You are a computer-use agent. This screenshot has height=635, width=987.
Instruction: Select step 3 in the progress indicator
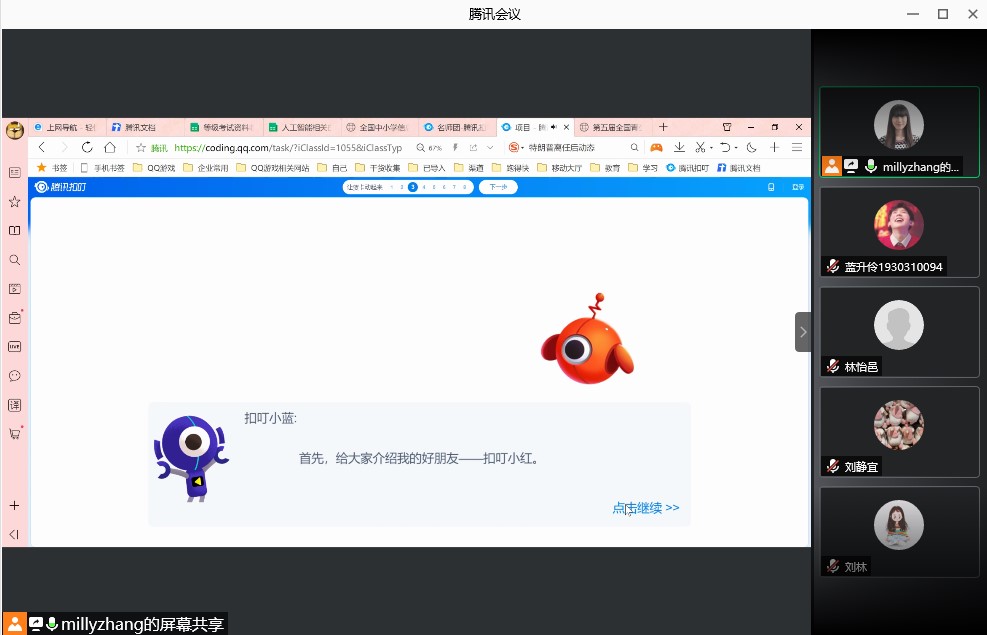click(413, 187)
